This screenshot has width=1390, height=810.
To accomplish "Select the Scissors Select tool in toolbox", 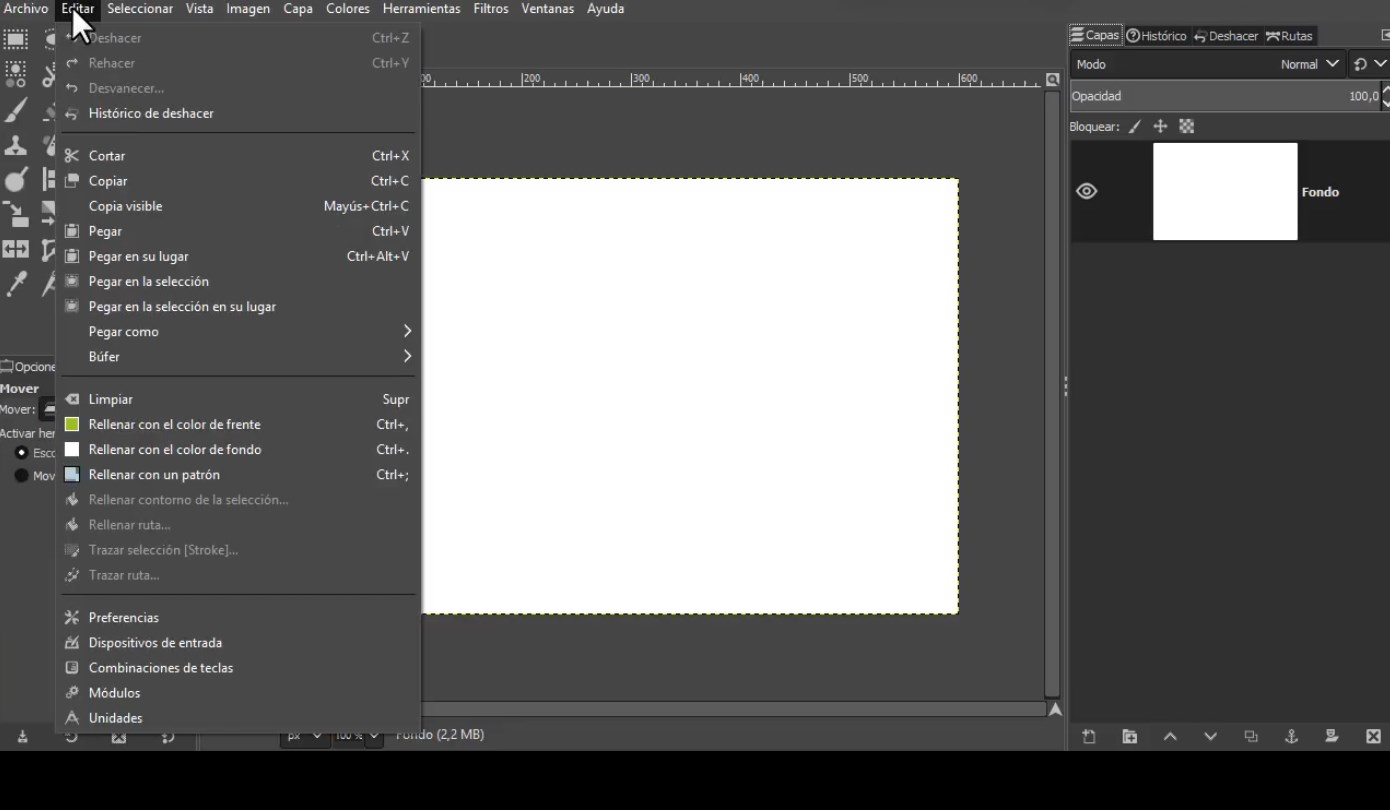I will click(48, 75).
